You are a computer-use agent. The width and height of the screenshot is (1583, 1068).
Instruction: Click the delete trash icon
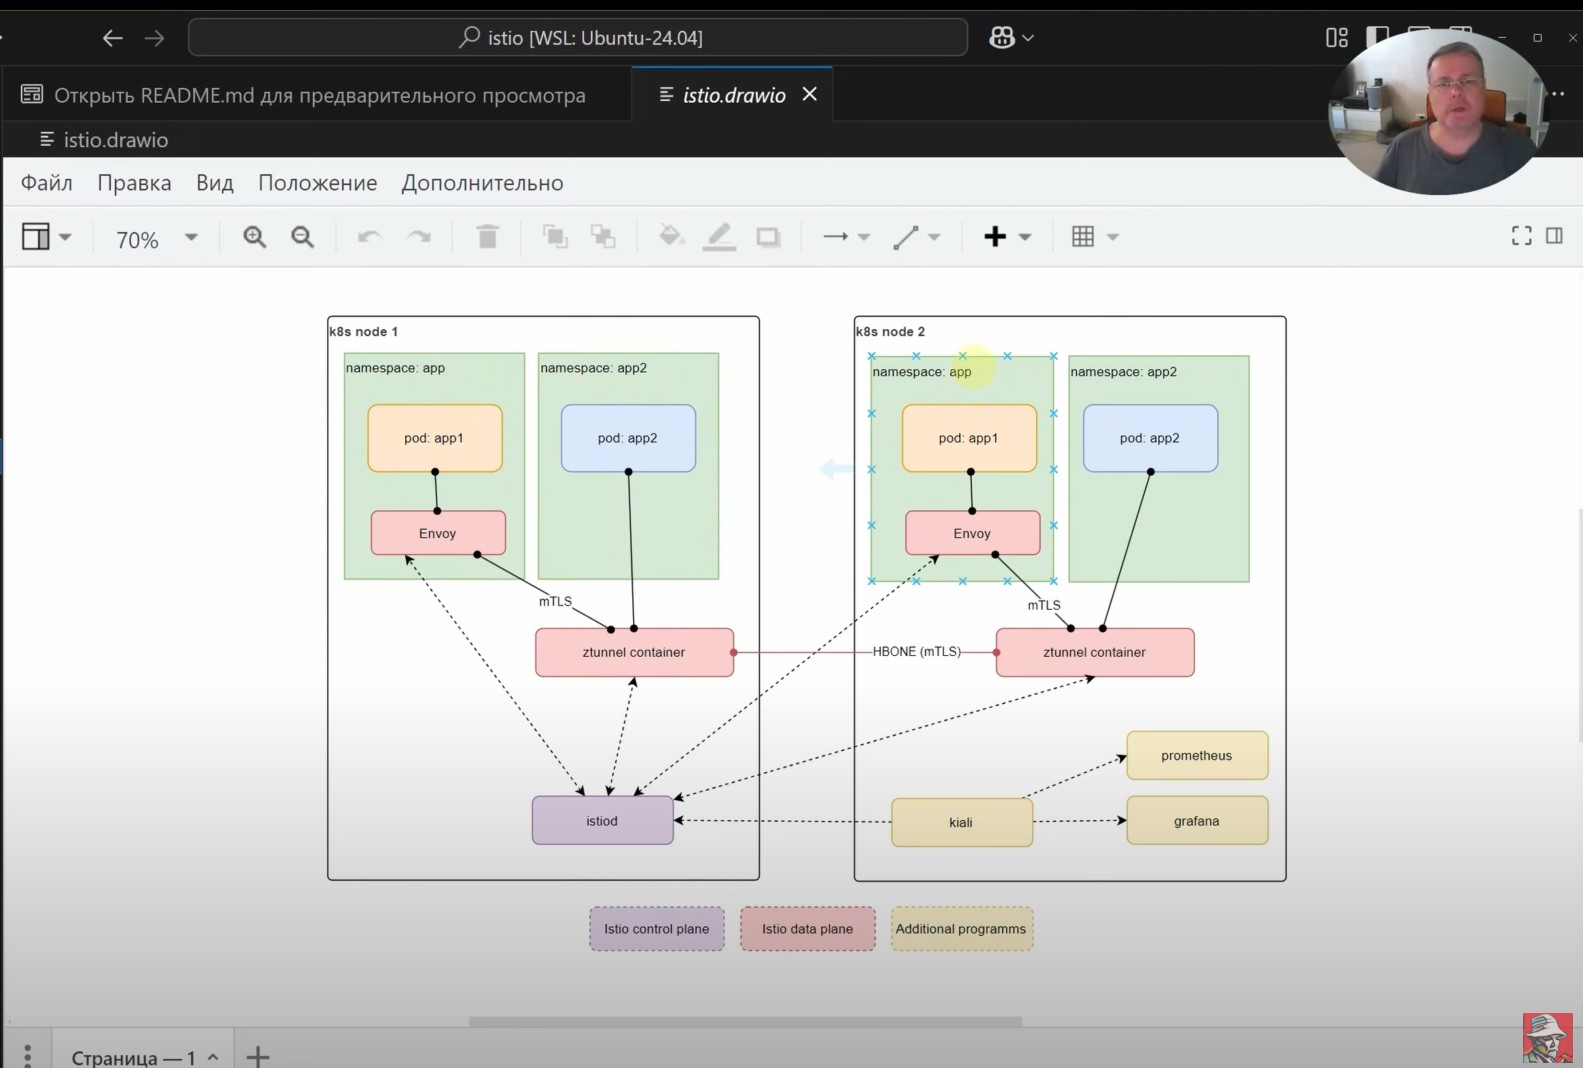(487, 237)
